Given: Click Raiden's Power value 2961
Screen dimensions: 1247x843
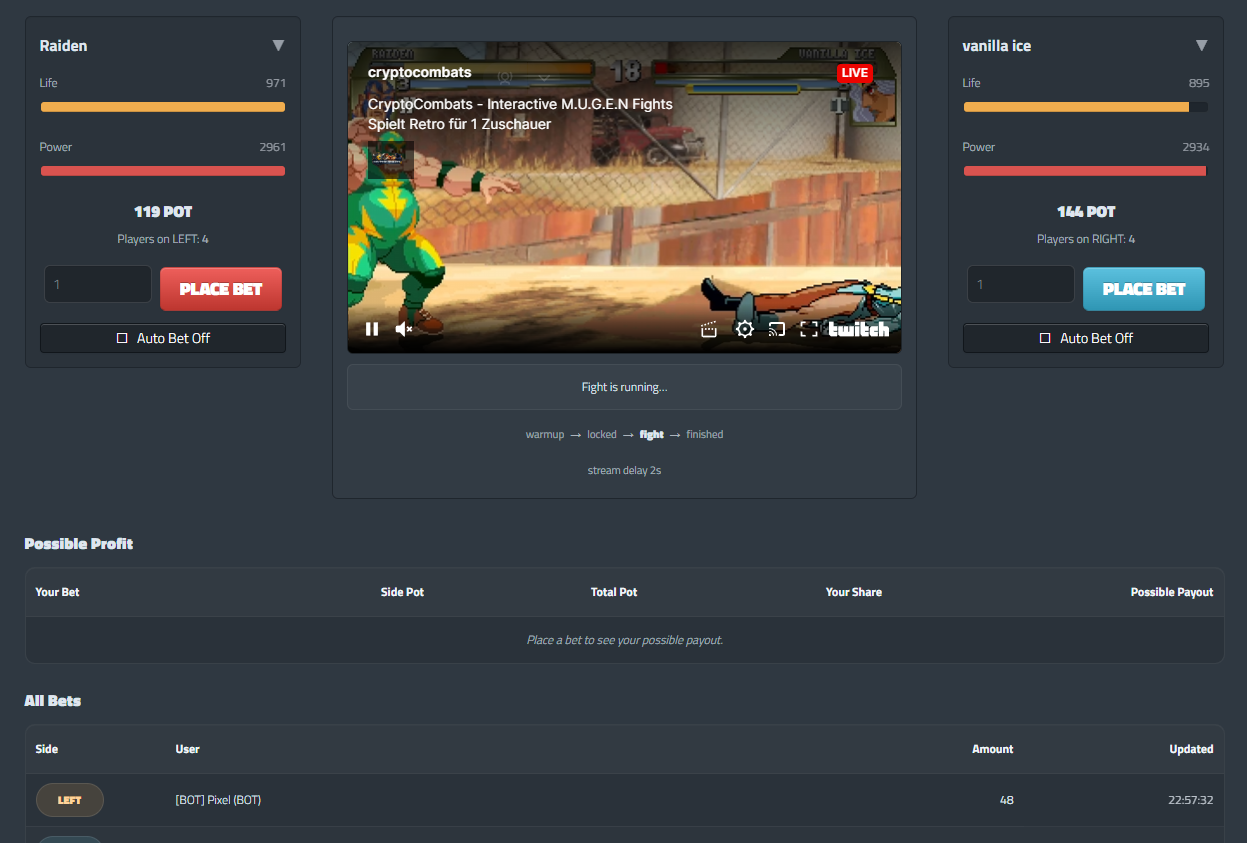Looking at the screenshot, I should click(x=273, y=147).
